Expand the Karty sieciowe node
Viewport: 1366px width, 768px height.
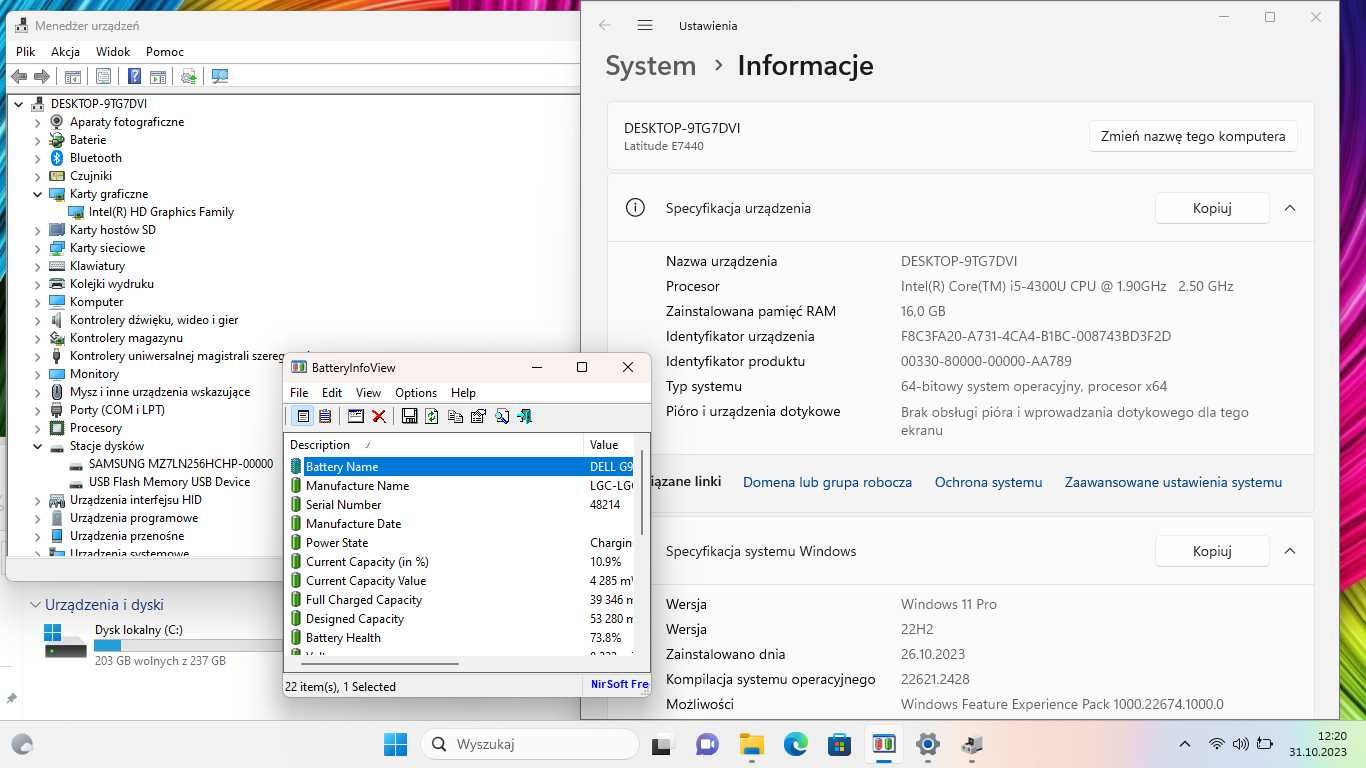tap(38, 248)
